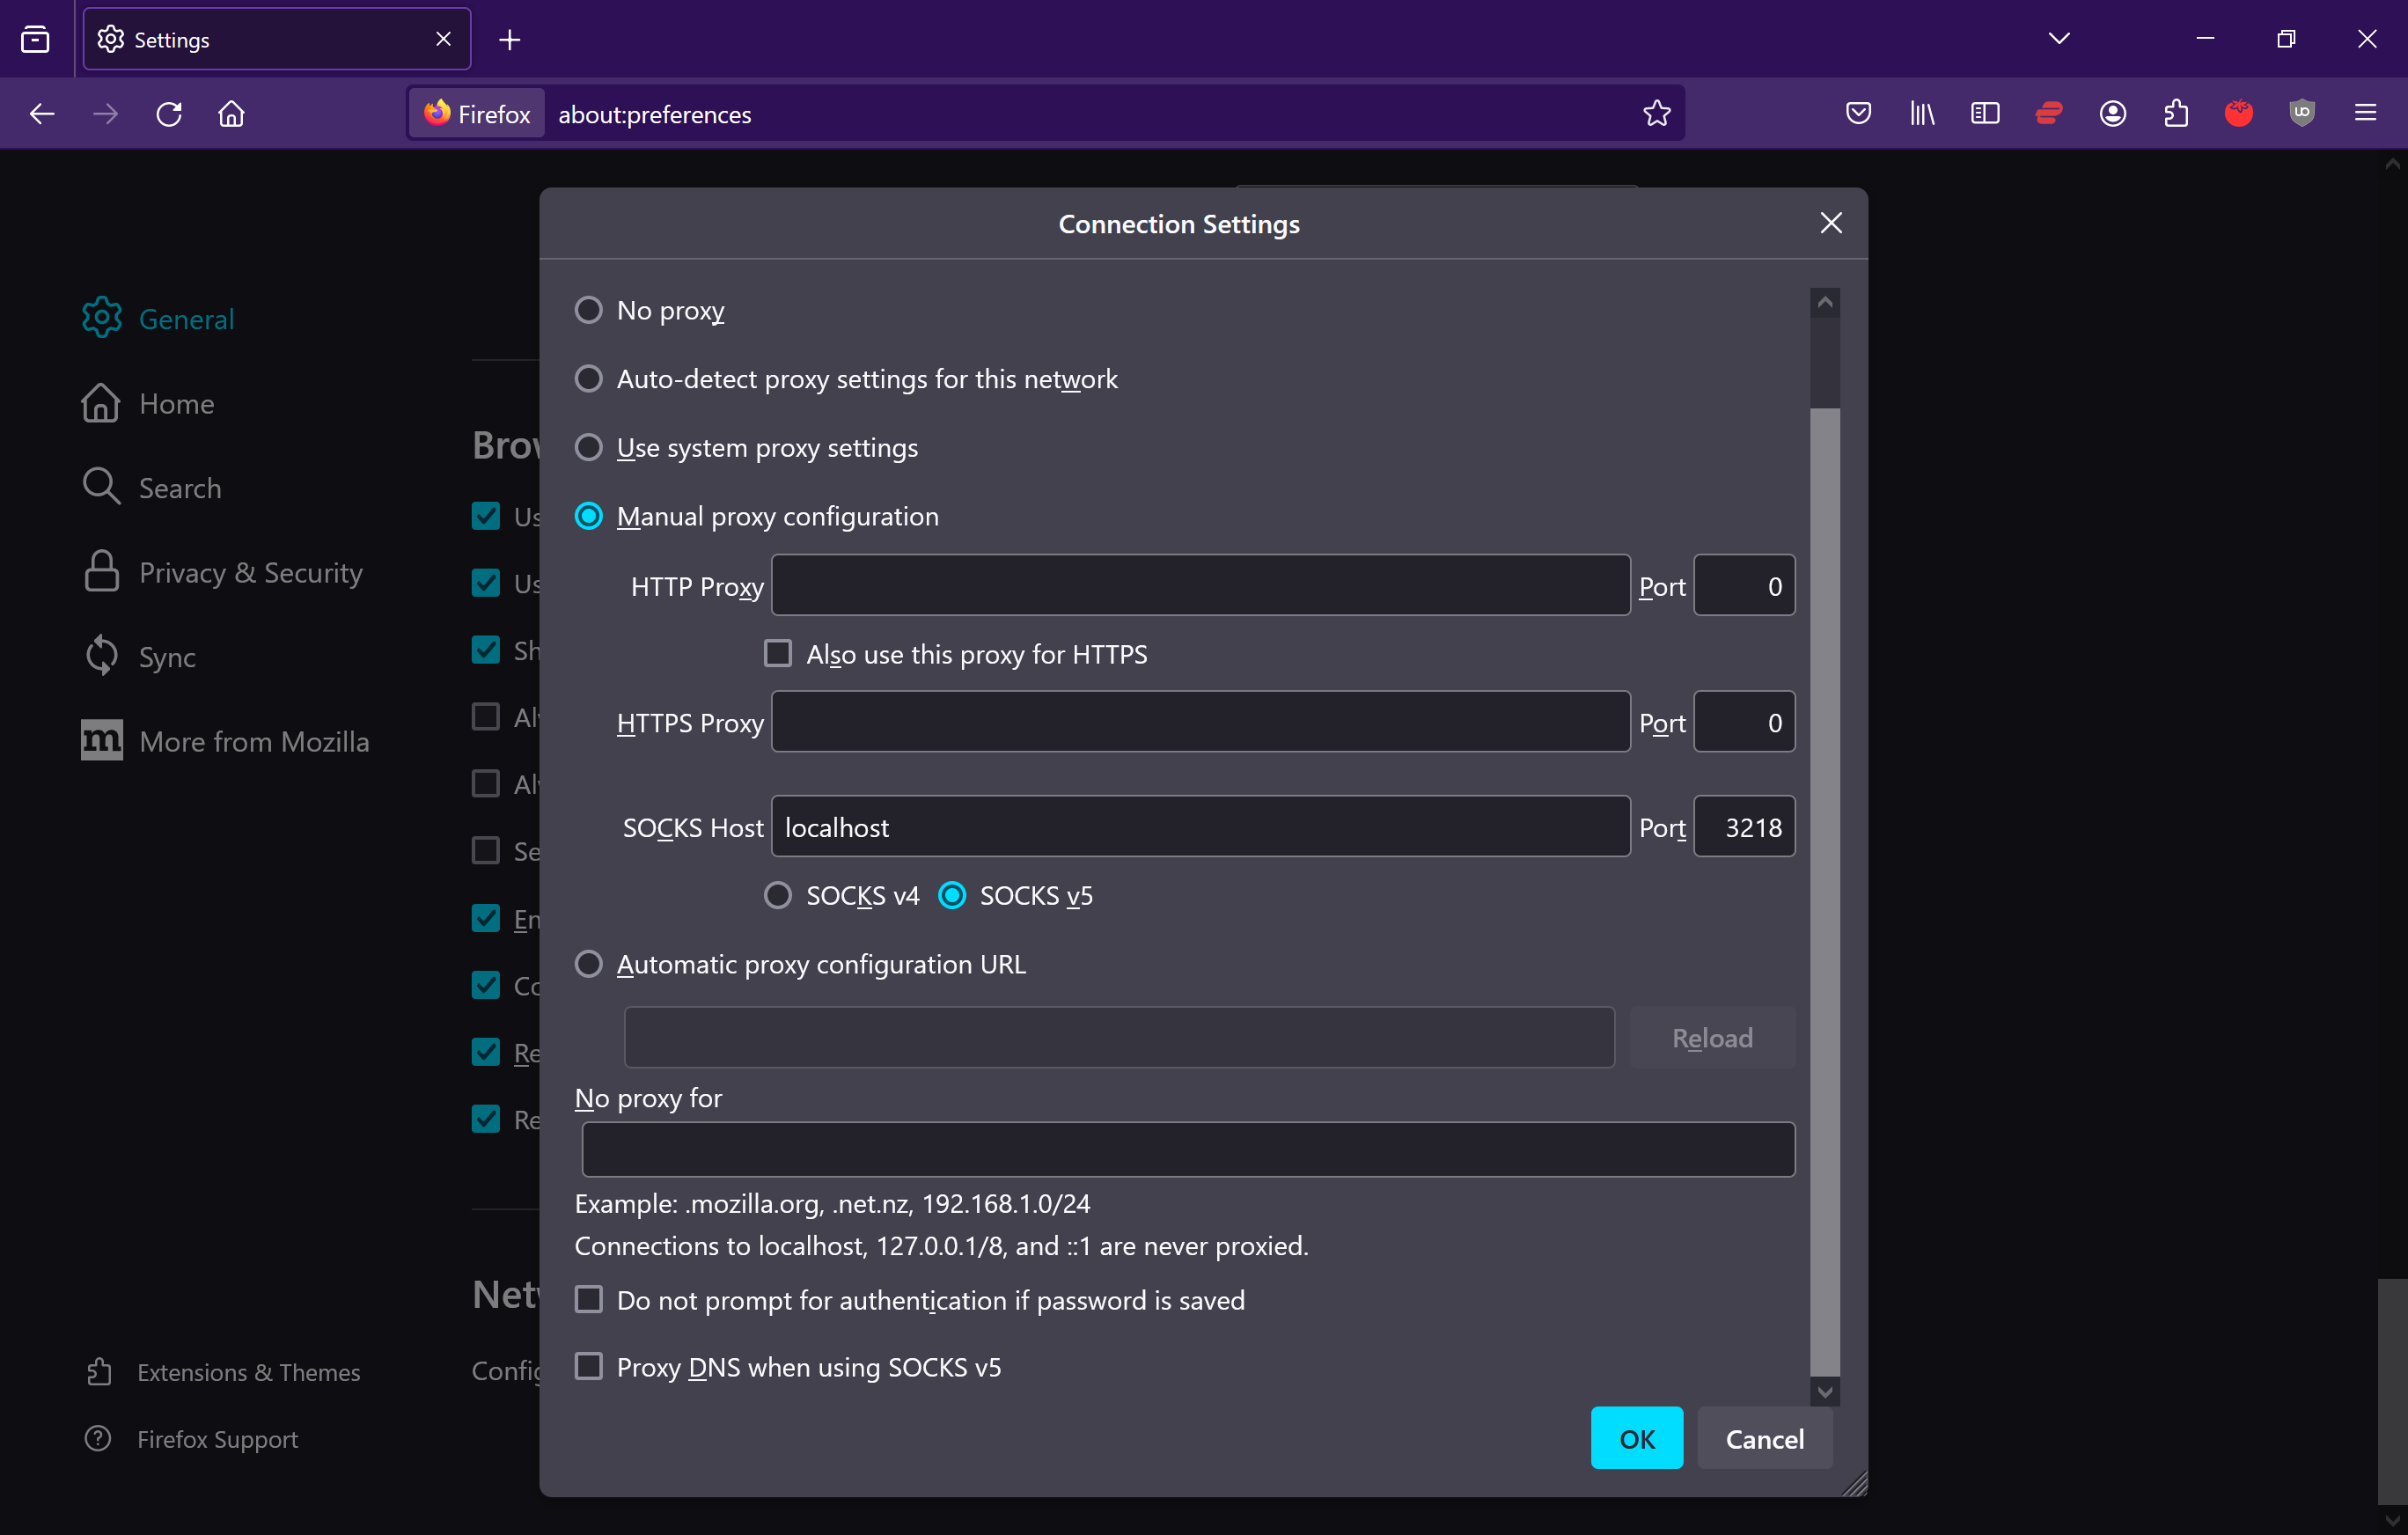Click into the SOCKS Host field
This screenshot has height=1535, width=2408.
[1200, 827]
